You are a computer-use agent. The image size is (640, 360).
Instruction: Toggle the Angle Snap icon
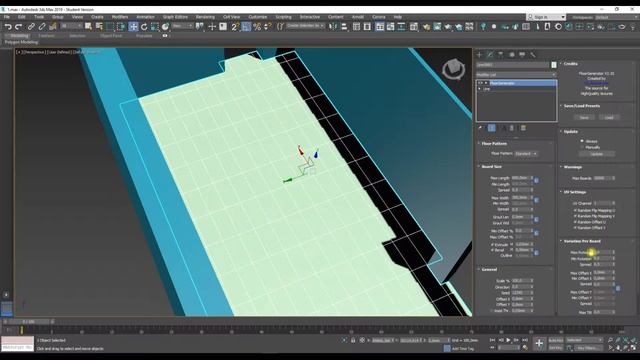pyautogui.click(x=246, y=27)
